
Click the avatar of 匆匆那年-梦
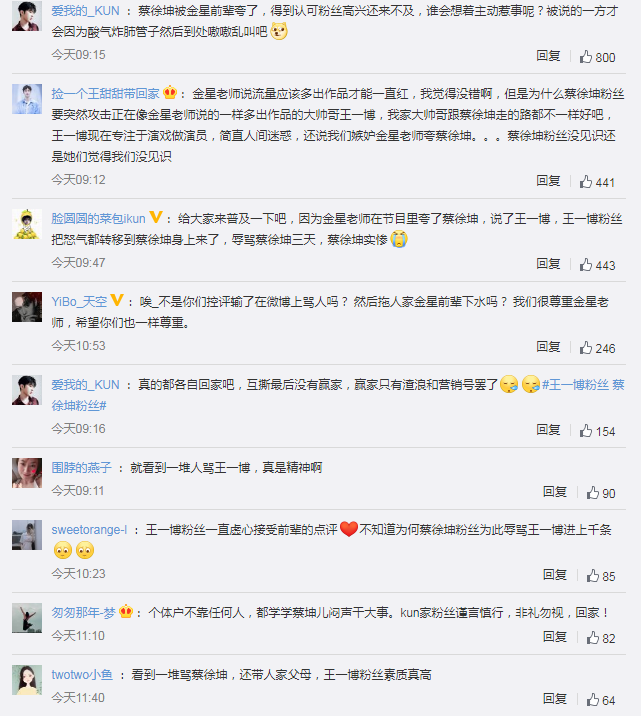25,618
